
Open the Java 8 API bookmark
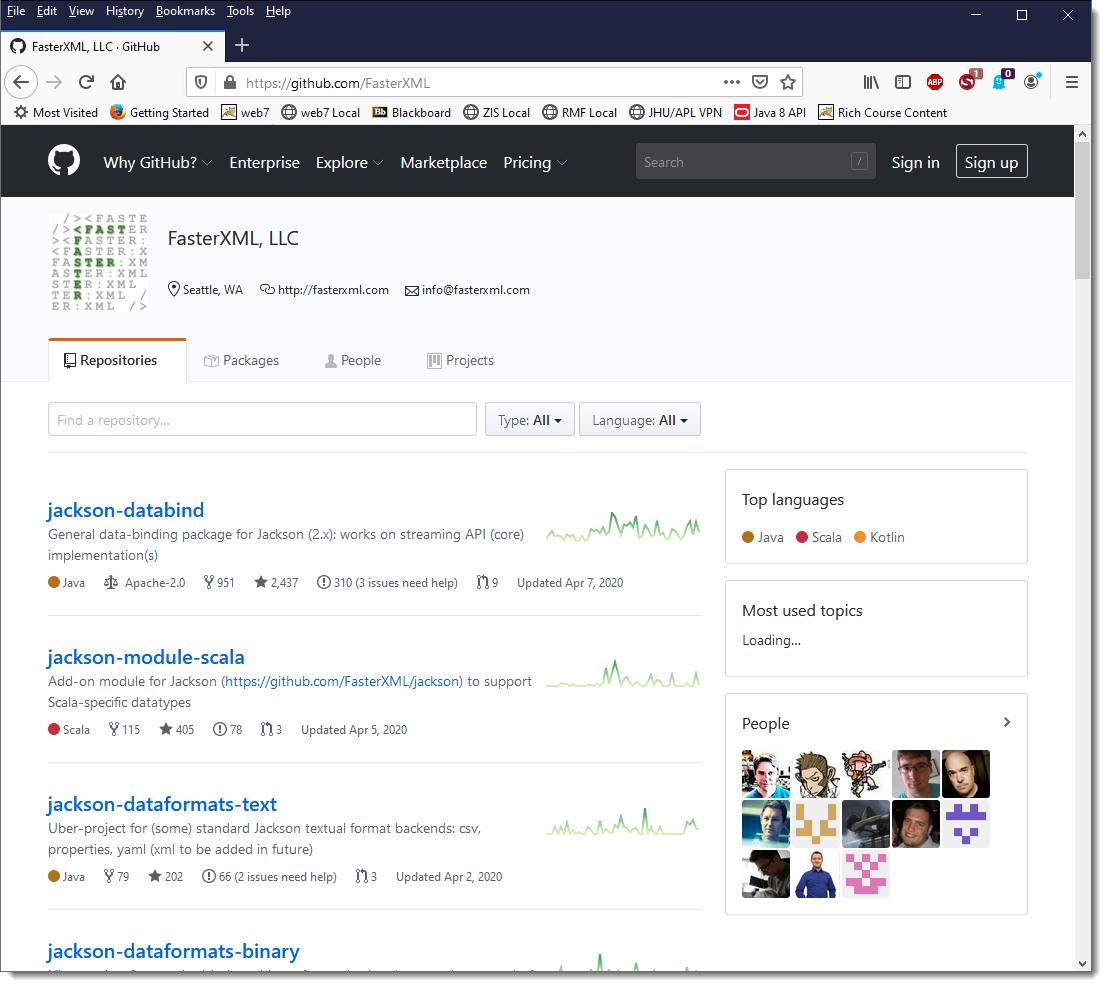coord(772,113)
